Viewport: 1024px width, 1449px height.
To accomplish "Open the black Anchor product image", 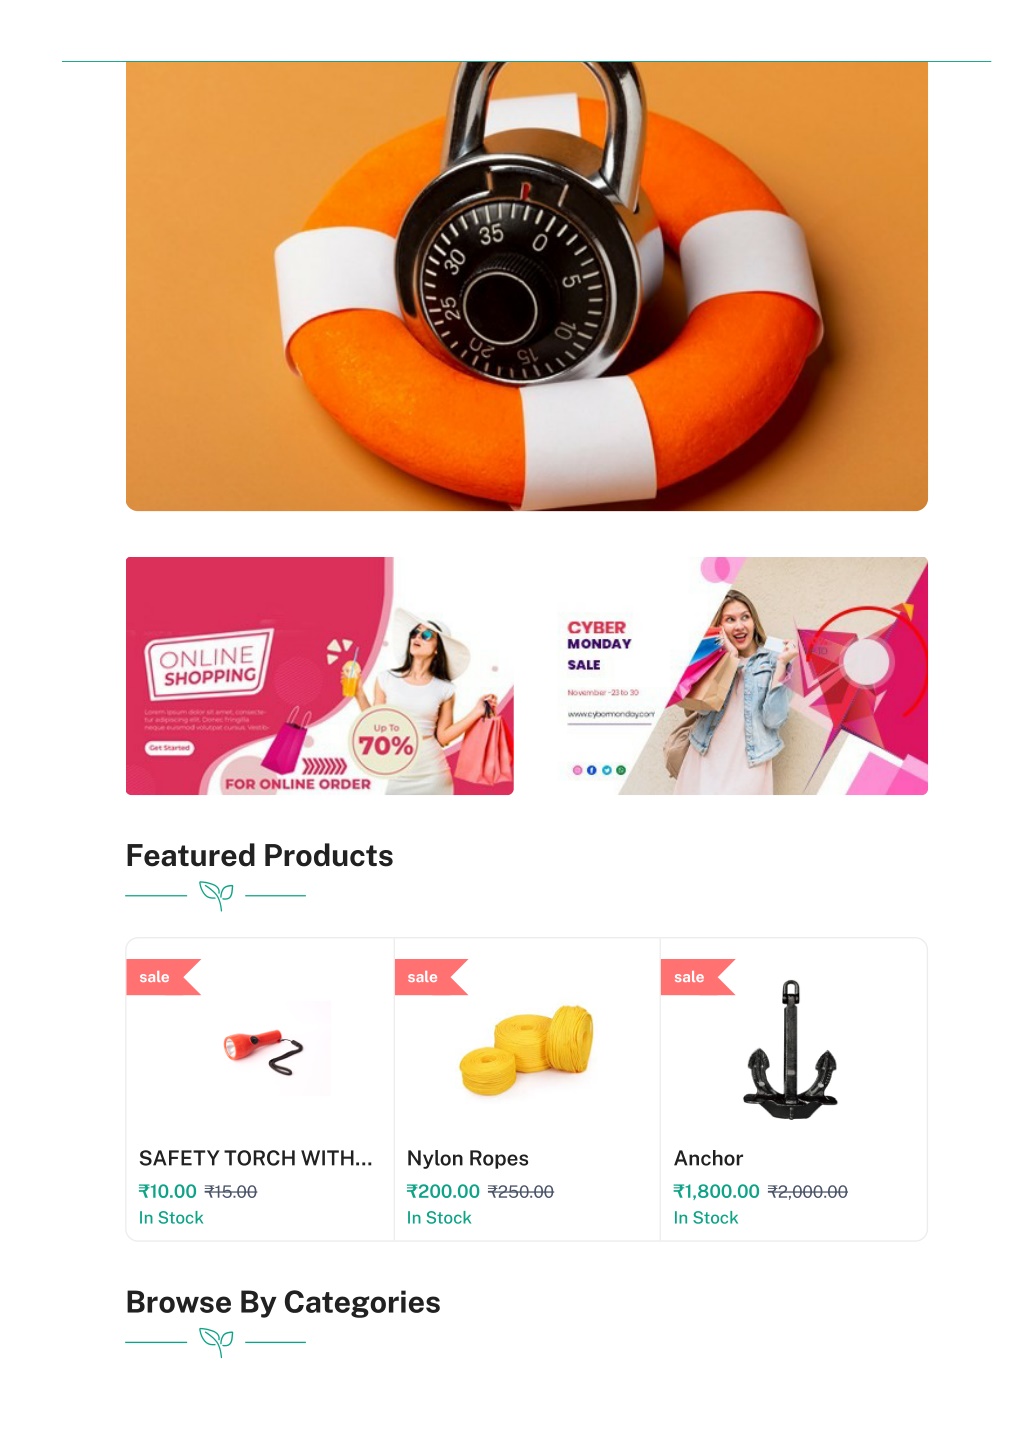I will (x=790, y=1049).
